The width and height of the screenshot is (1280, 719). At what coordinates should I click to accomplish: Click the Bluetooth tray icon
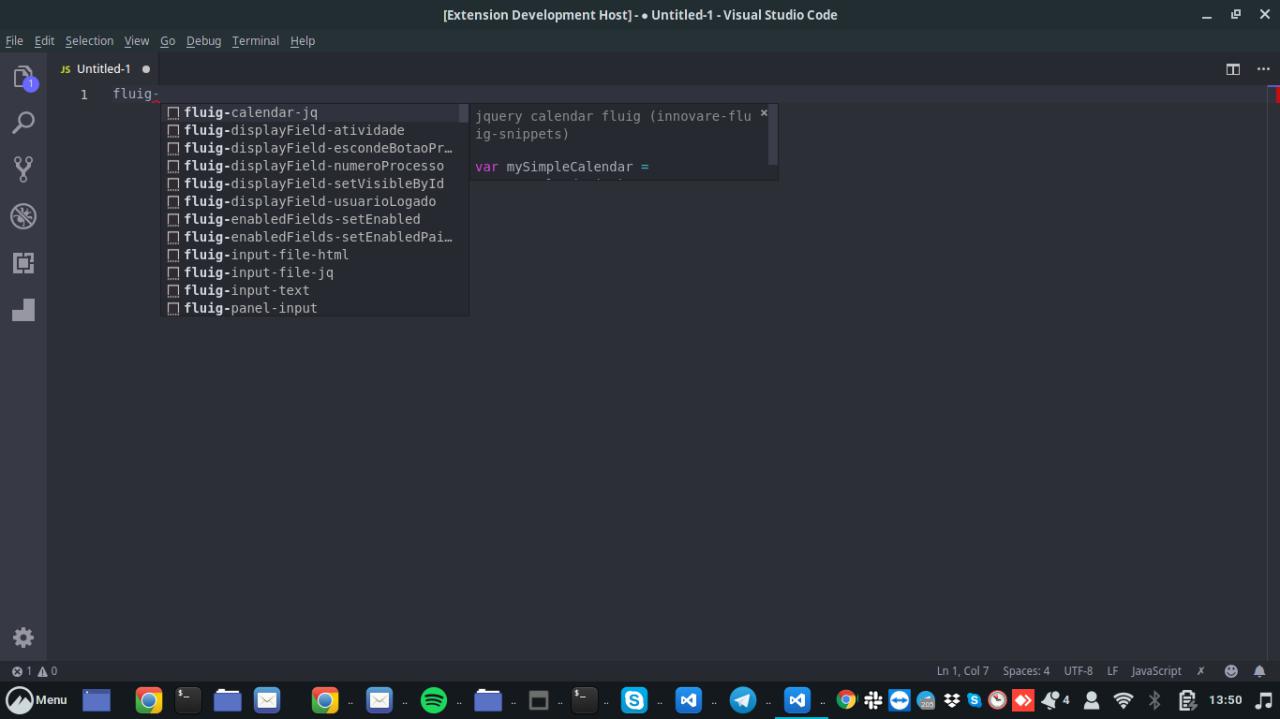[x=1154, y=700]
